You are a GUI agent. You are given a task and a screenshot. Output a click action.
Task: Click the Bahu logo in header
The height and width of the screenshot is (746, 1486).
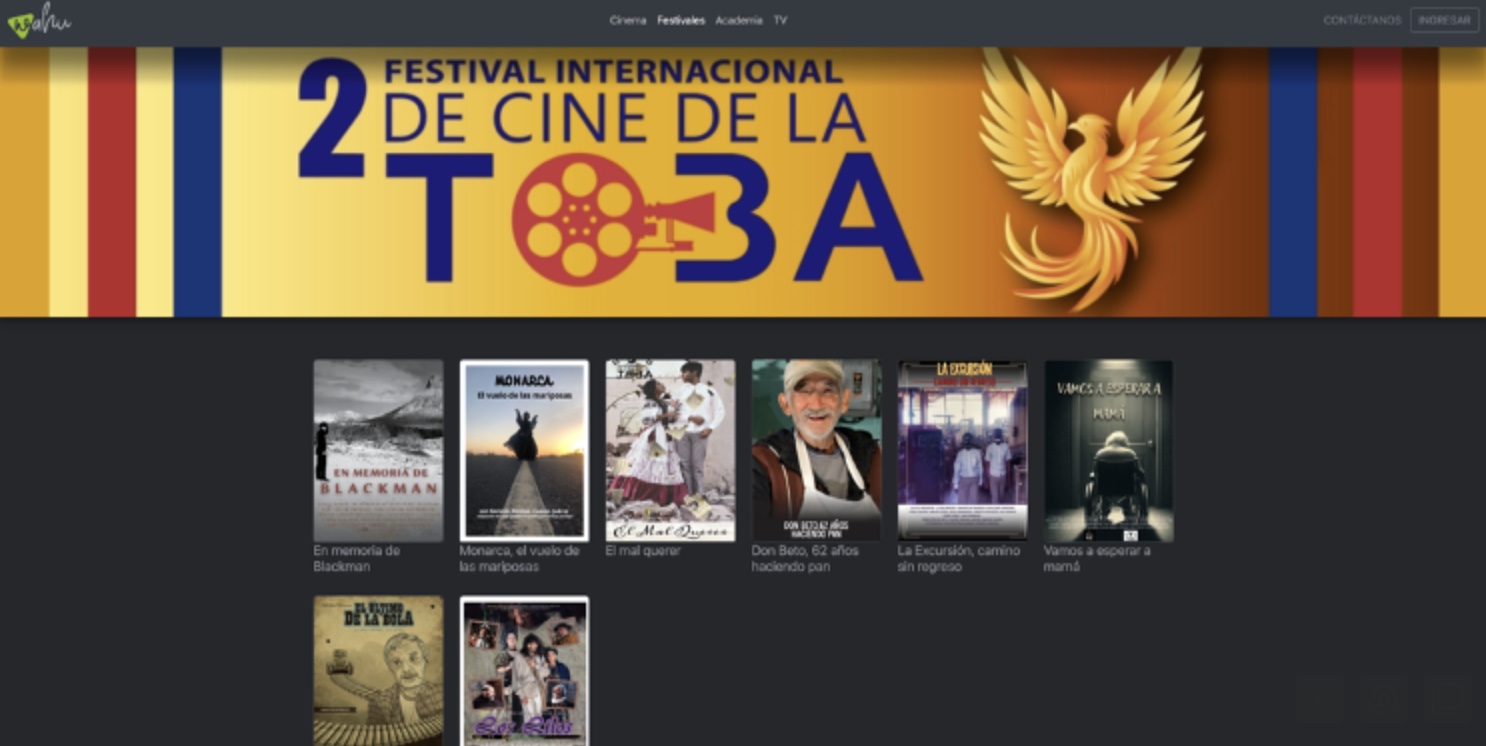pyautogui.click(x=39, y=20)
